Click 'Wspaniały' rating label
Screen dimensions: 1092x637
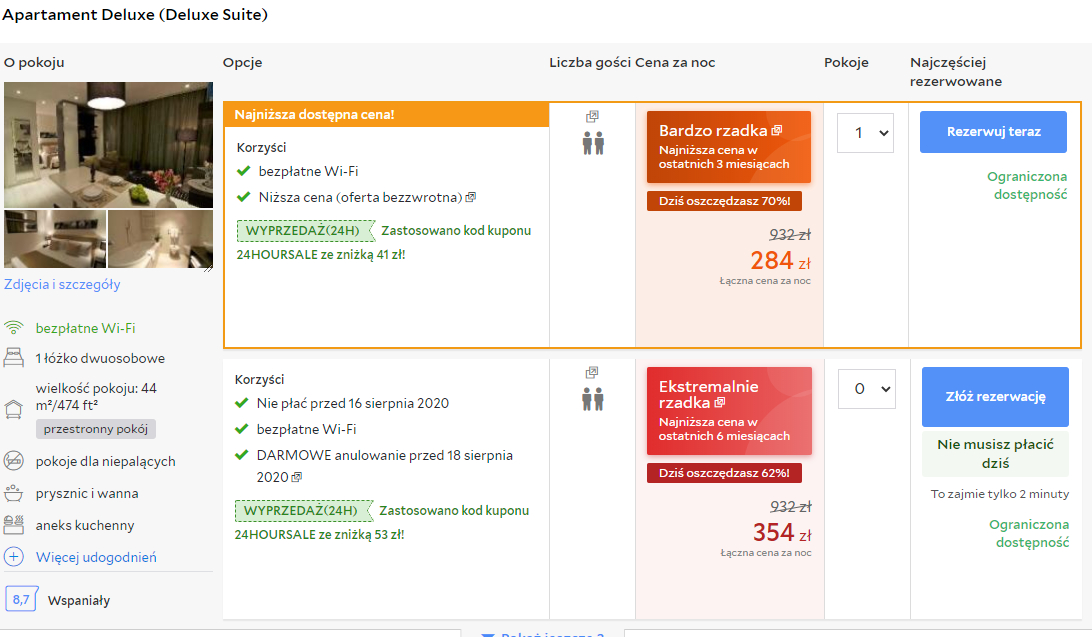[x=79, y=600]
